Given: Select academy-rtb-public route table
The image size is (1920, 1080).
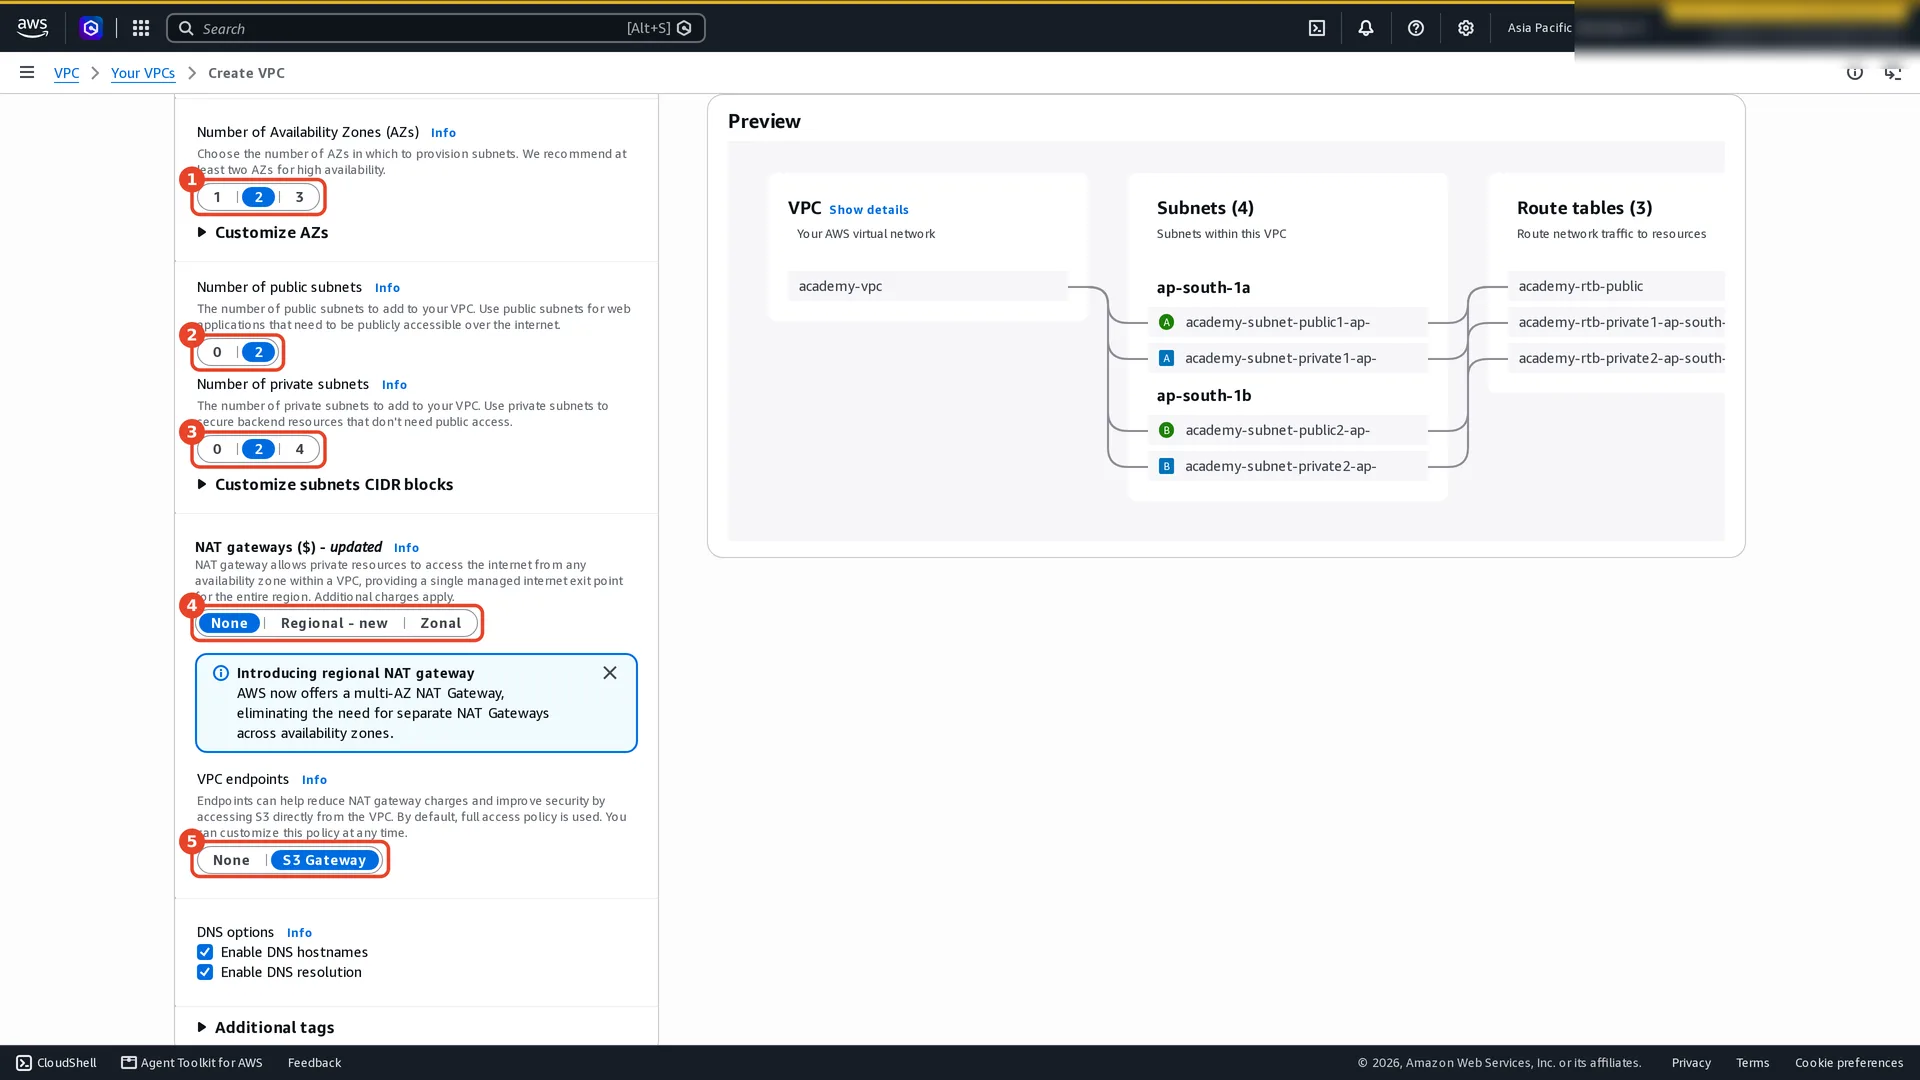Looking at the screenshot, I should [x=1616, y=286].
